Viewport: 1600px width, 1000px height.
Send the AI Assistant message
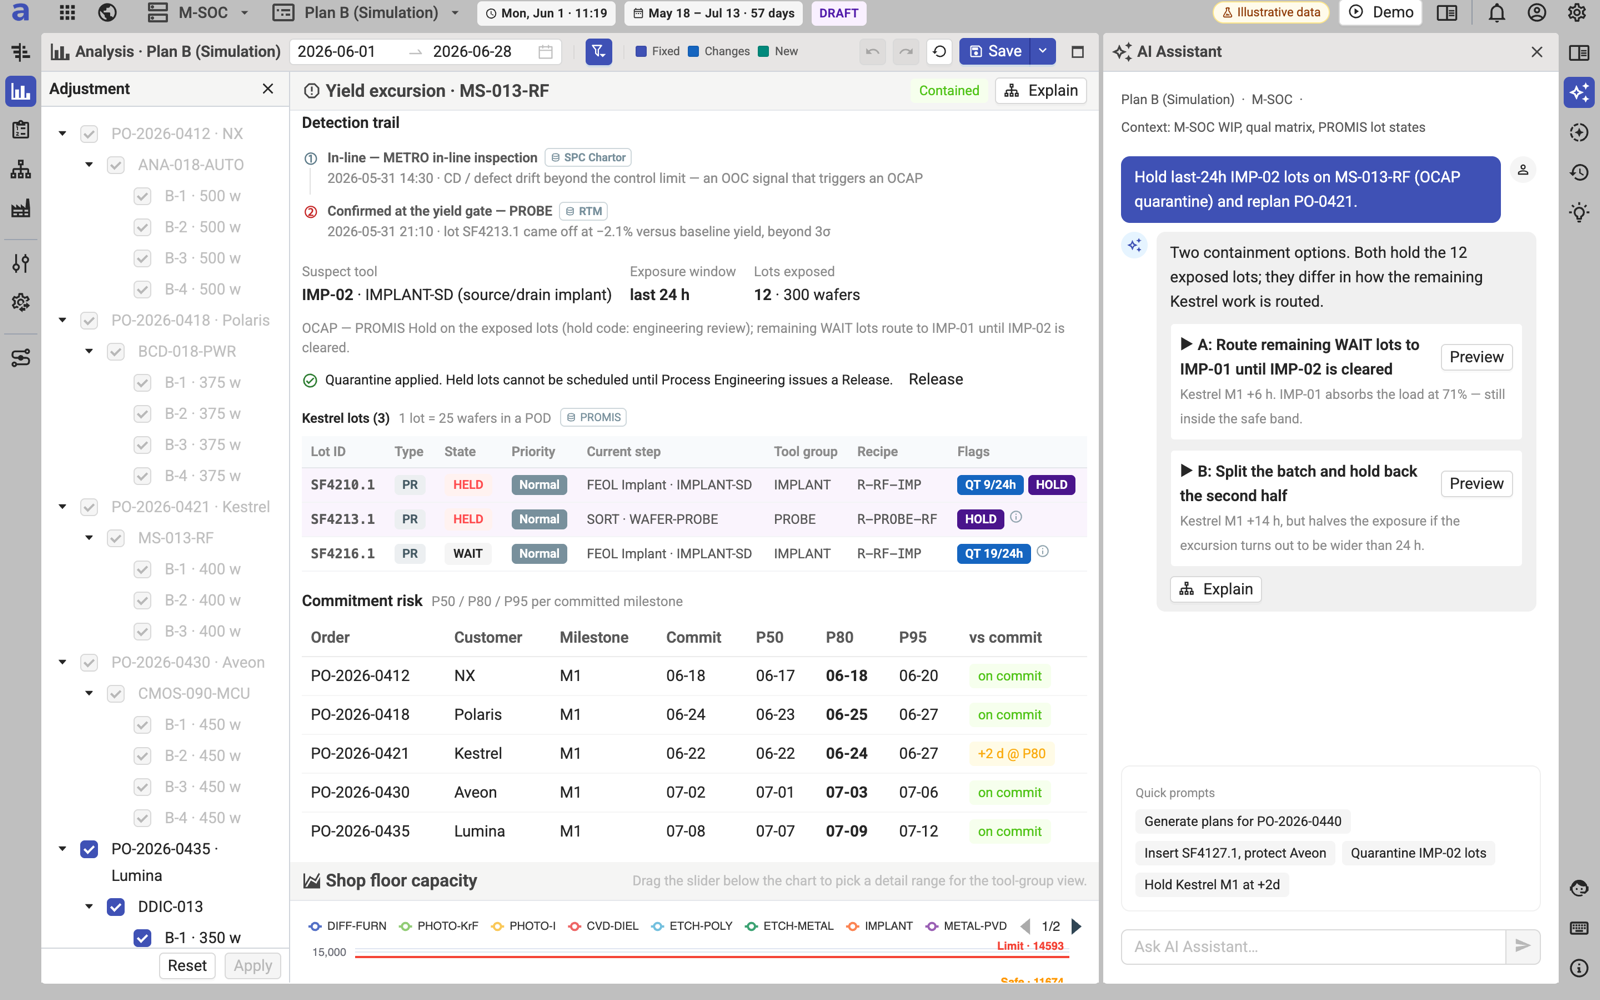point(1523,946)
